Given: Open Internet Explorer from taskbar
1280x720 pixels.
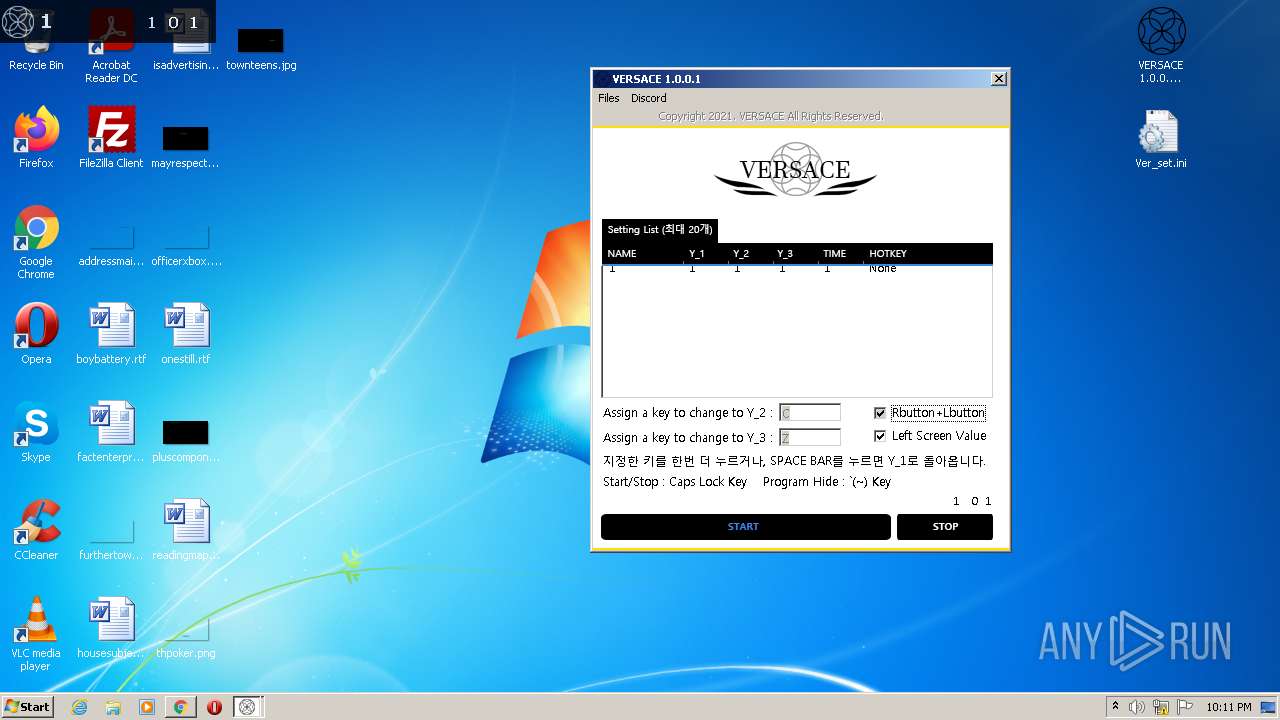Looking at the screenshot, I should coord(79,707).
